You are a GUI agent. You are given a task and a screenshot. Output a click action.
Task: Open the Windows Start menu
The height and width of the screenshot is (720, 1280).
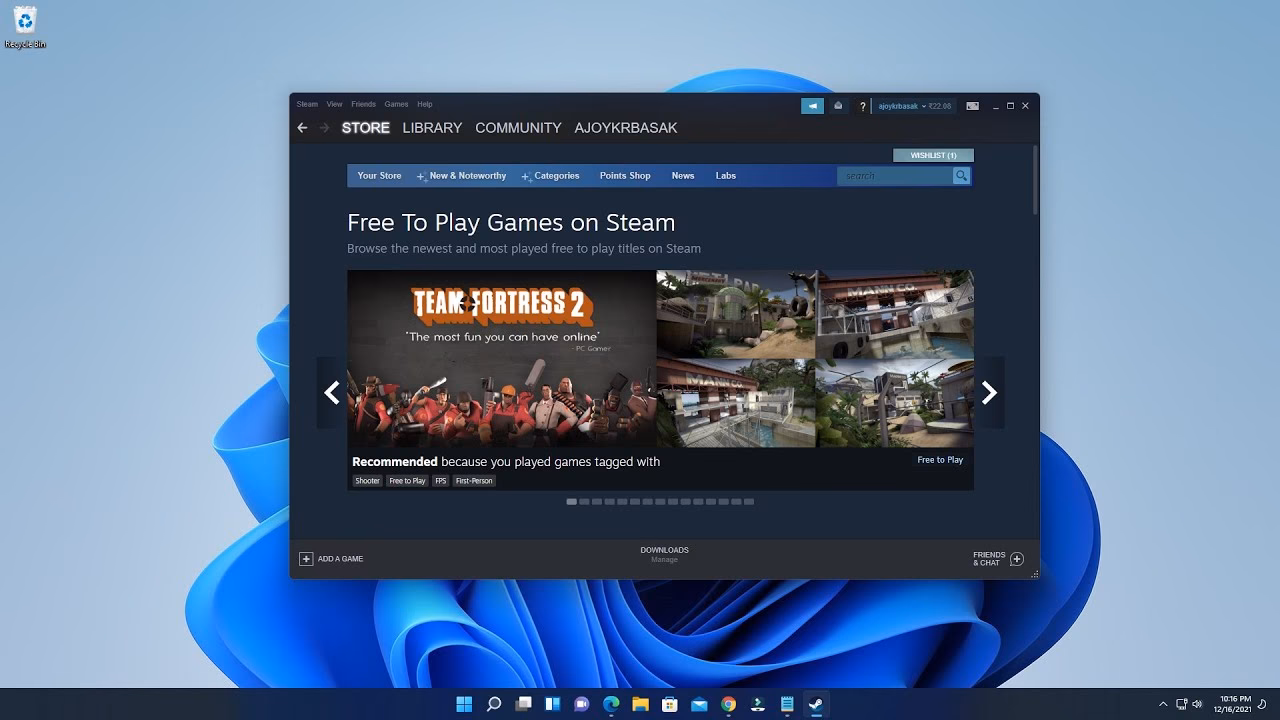[x=464, y=704]
